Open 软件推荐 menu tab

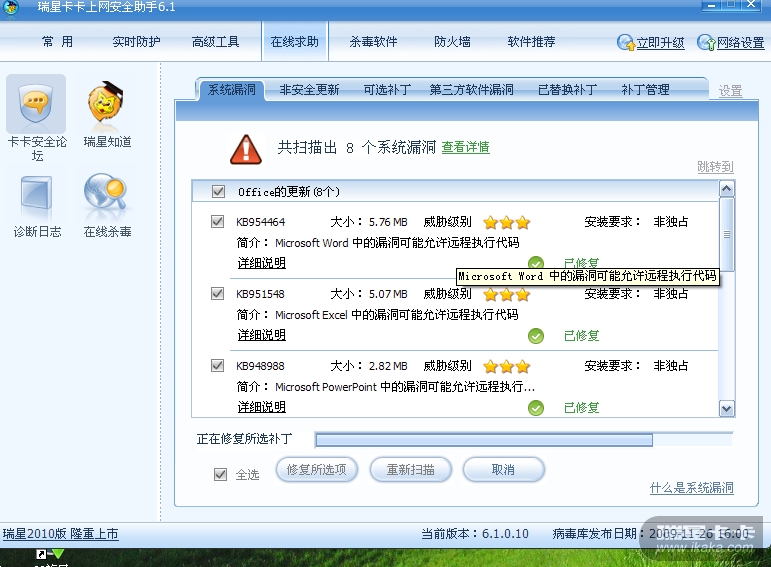[531, 42]
